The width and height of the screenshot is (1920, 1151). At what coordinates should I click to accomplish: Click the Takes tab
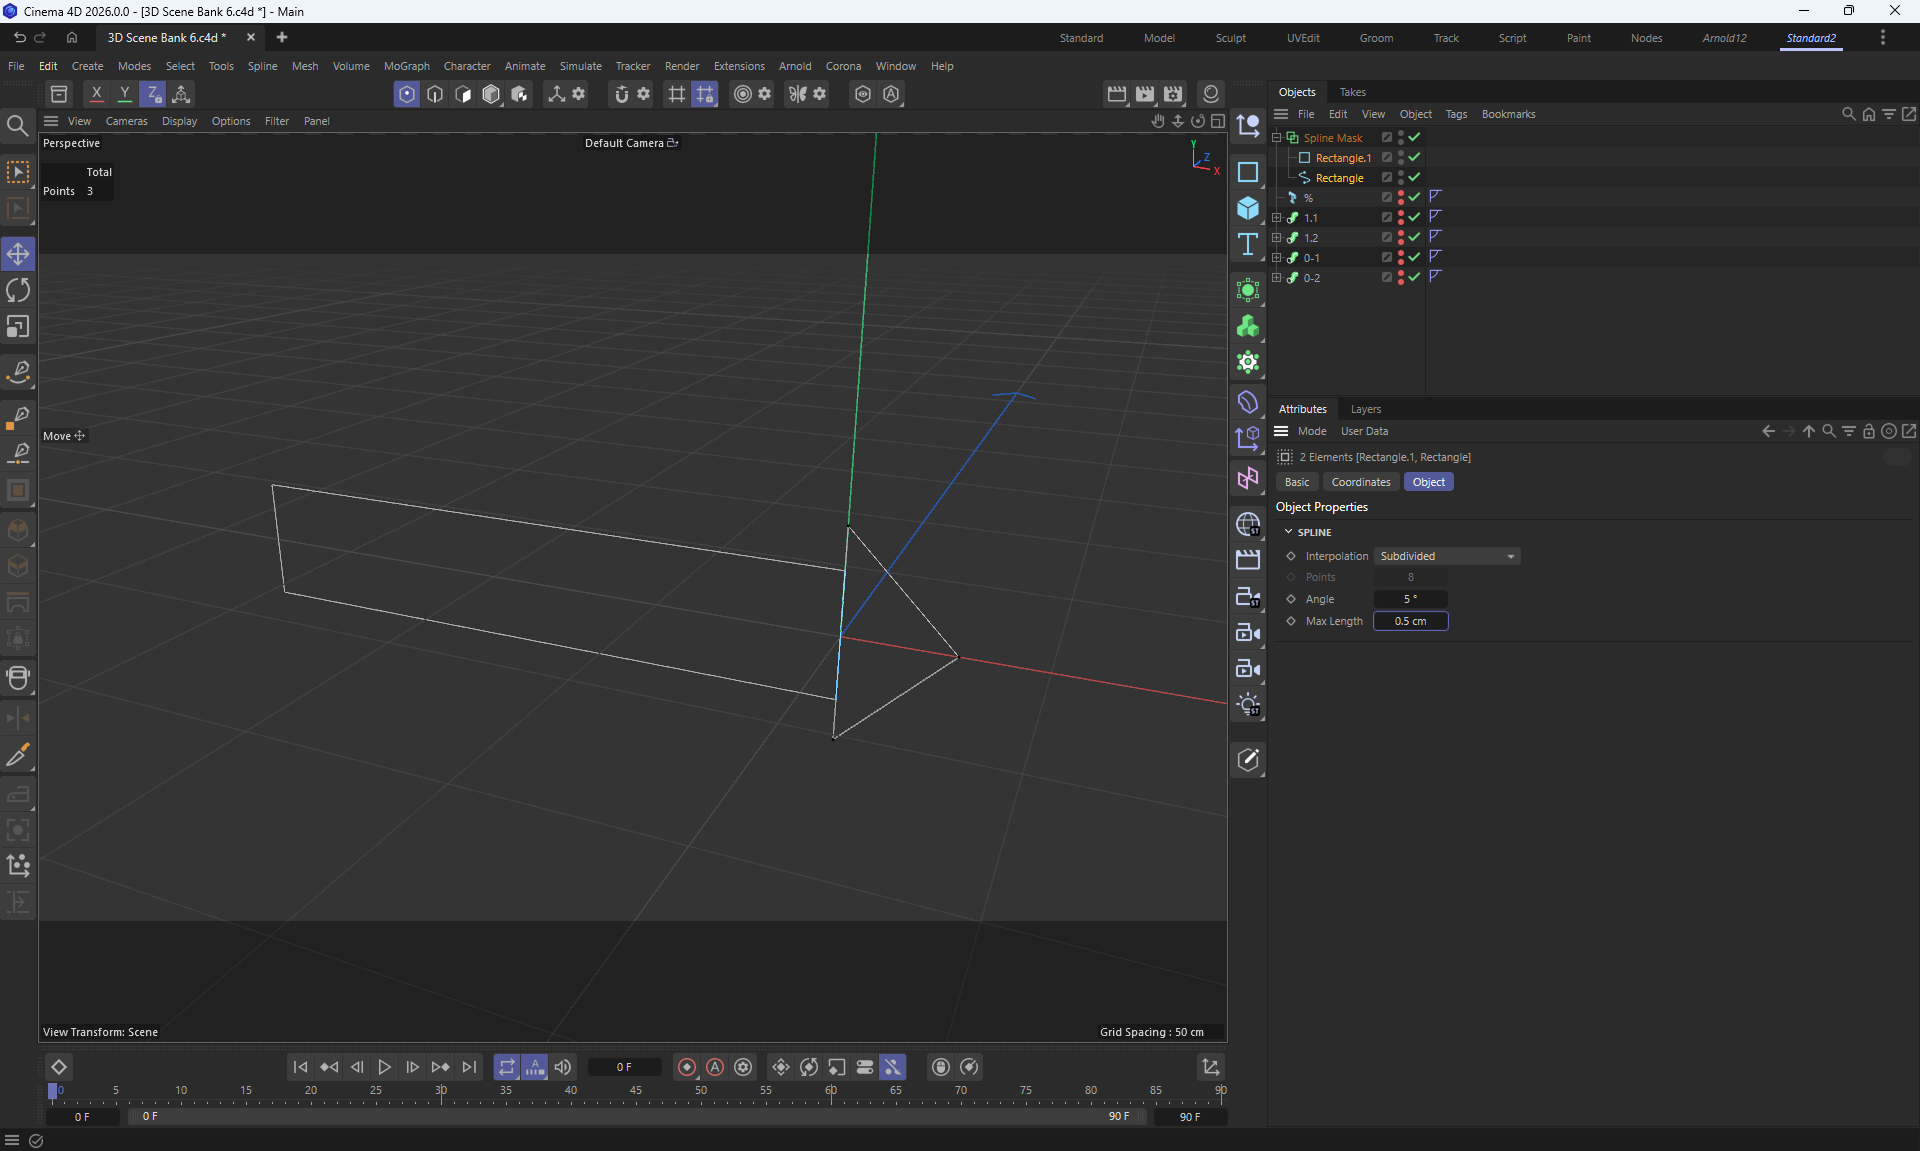coord(1352,92)
